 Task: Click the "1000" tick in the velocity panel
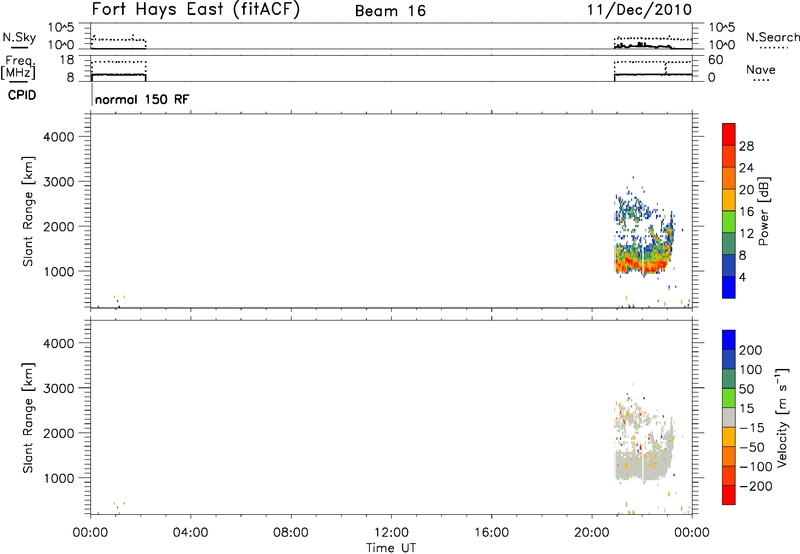point(59,478)
